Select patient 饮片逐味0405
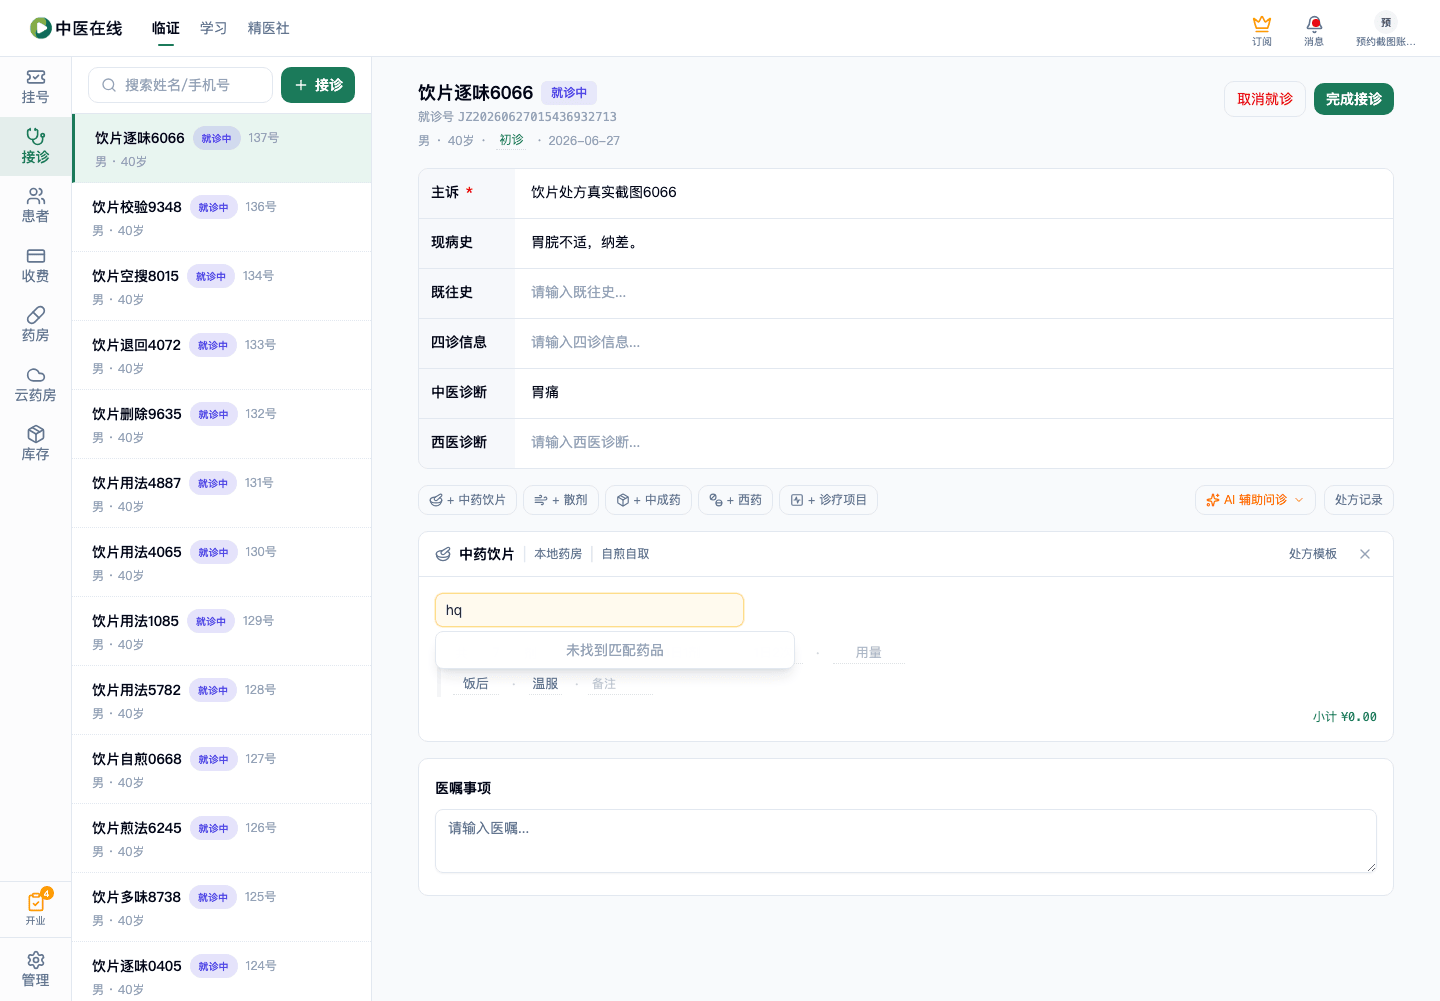Screen dimensions: 1440x1001 tap(222, 972)
